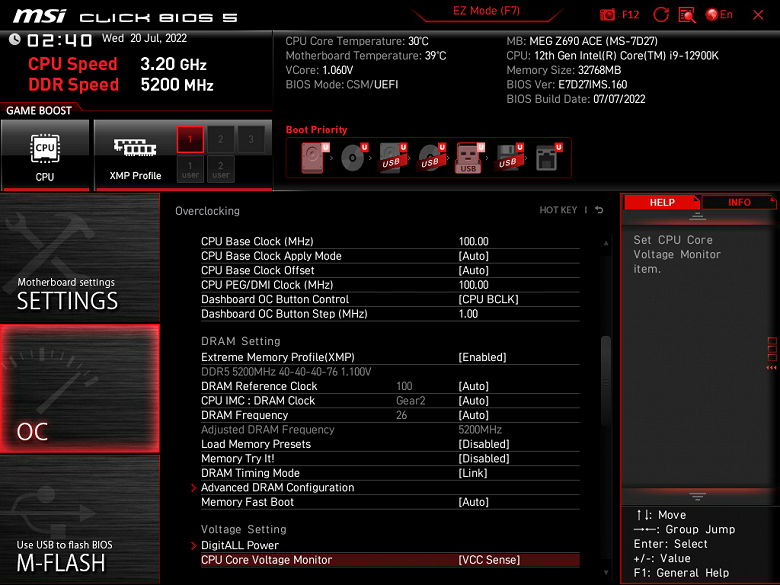The width and height of the screenshot is (780, 585).
Task: Select the network boot device icon
Action: [x=548, y=158]
